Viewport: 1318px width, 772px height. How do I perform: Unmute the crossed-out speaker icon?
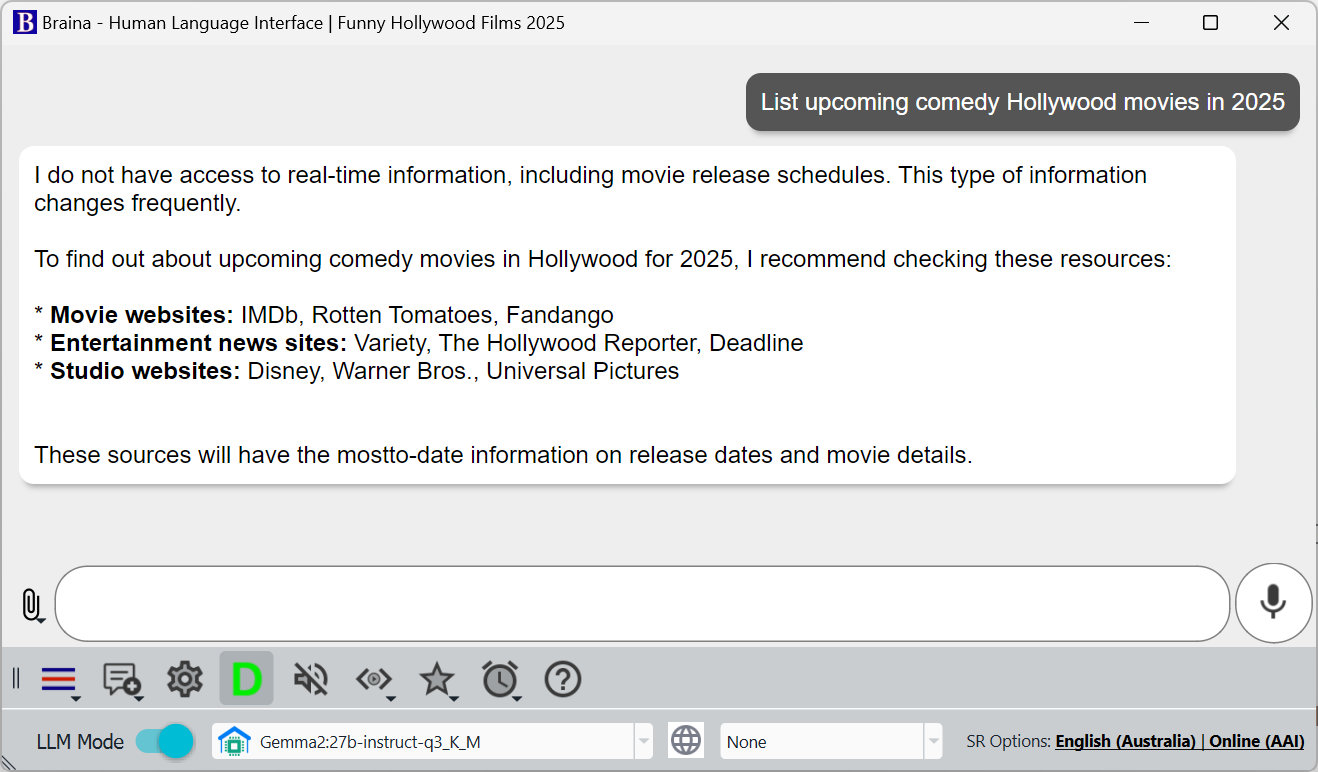311,679
